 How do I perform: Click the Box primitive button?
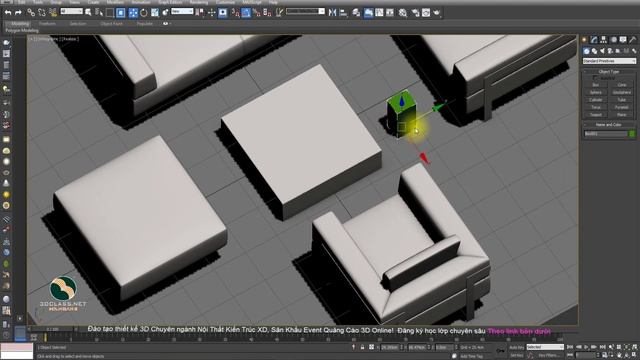click(596, 85)
